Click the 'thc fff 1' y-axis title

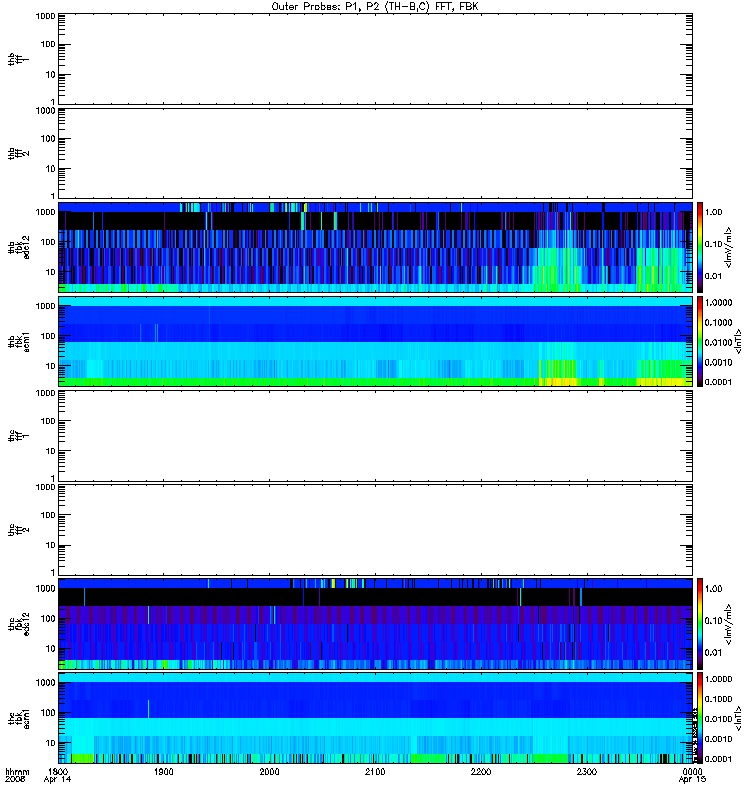pos(19,435)
